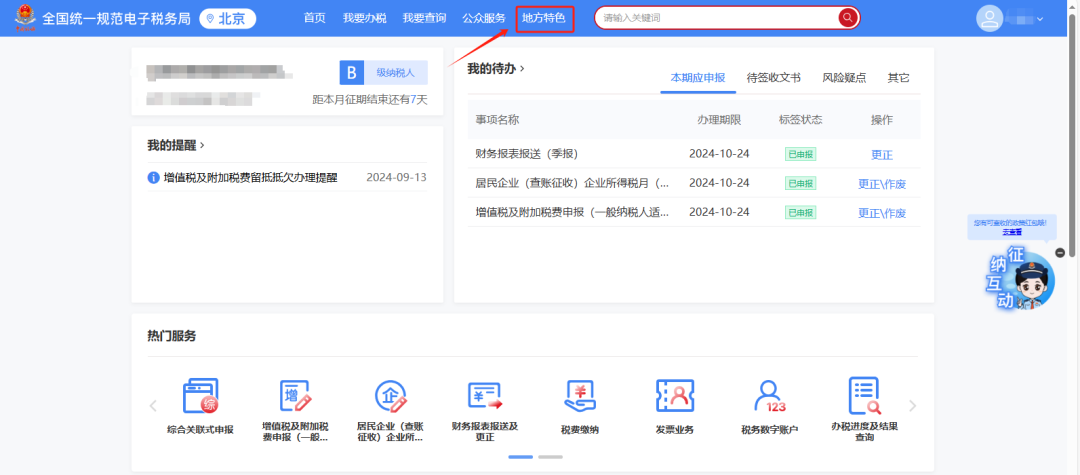Open 综合关联式申报 service icon
The image size is (1080, 475).
[x=200, y=396]
